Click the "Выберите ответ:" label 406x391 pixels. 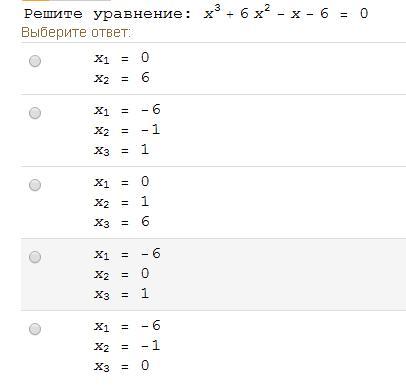[76, 33]
